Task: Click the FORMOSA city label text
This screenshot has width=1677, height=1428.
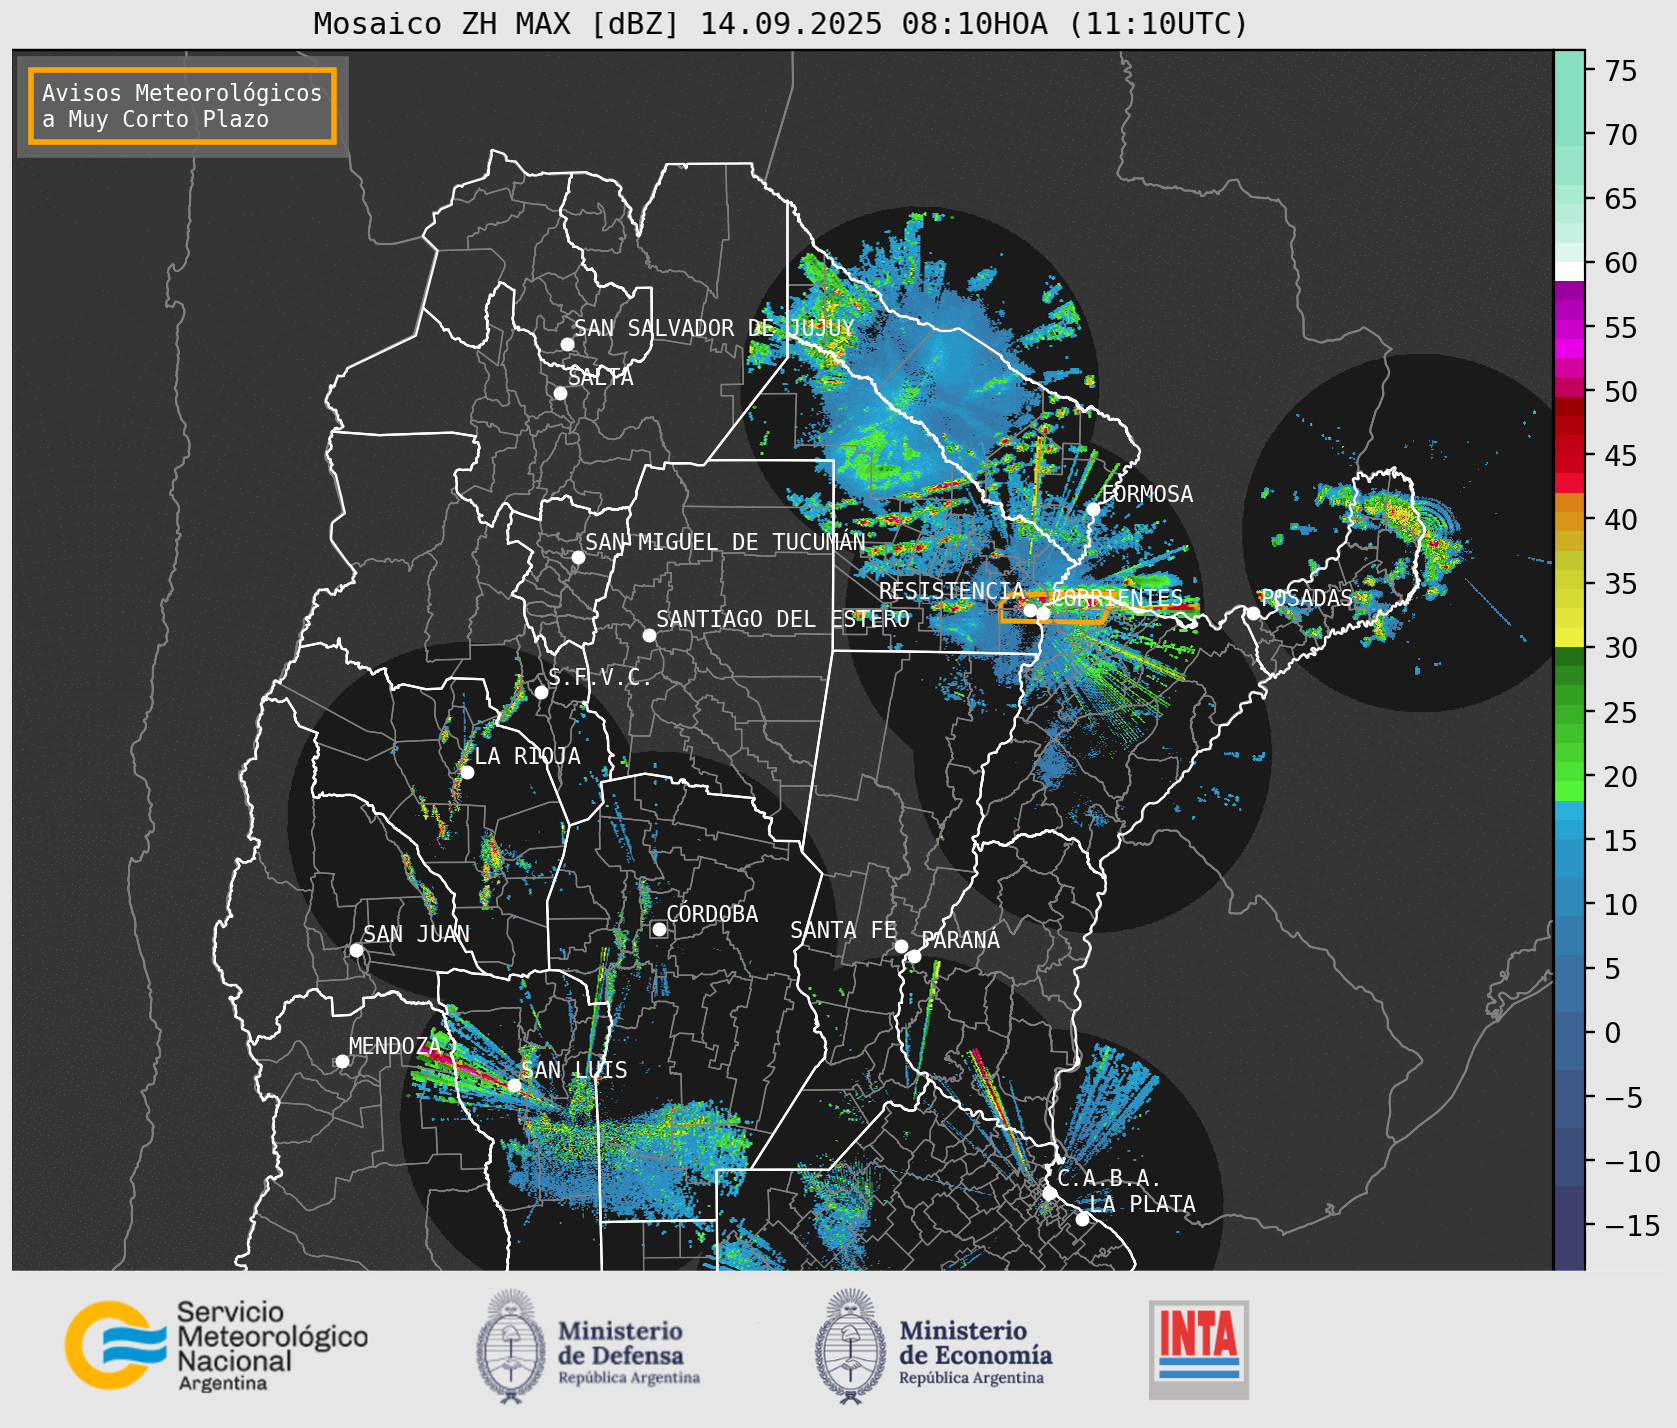Action: click(1147, 494)
